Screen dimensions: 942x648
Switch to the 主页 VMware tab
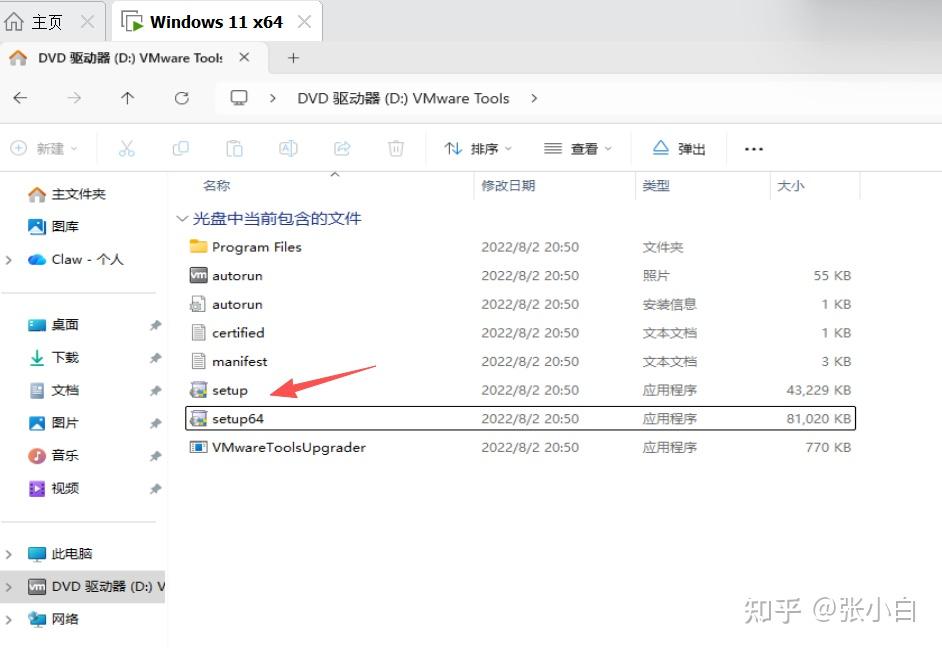[x=47, y=22]
